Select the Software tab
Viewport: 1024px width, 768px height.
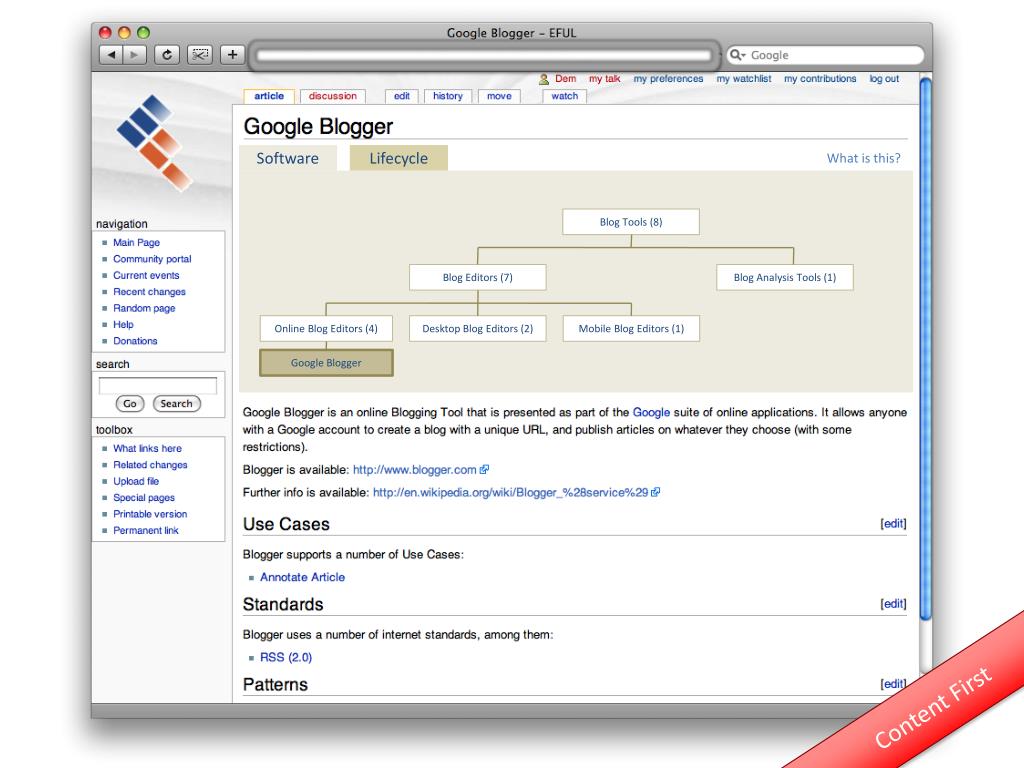tap(287, 158)
